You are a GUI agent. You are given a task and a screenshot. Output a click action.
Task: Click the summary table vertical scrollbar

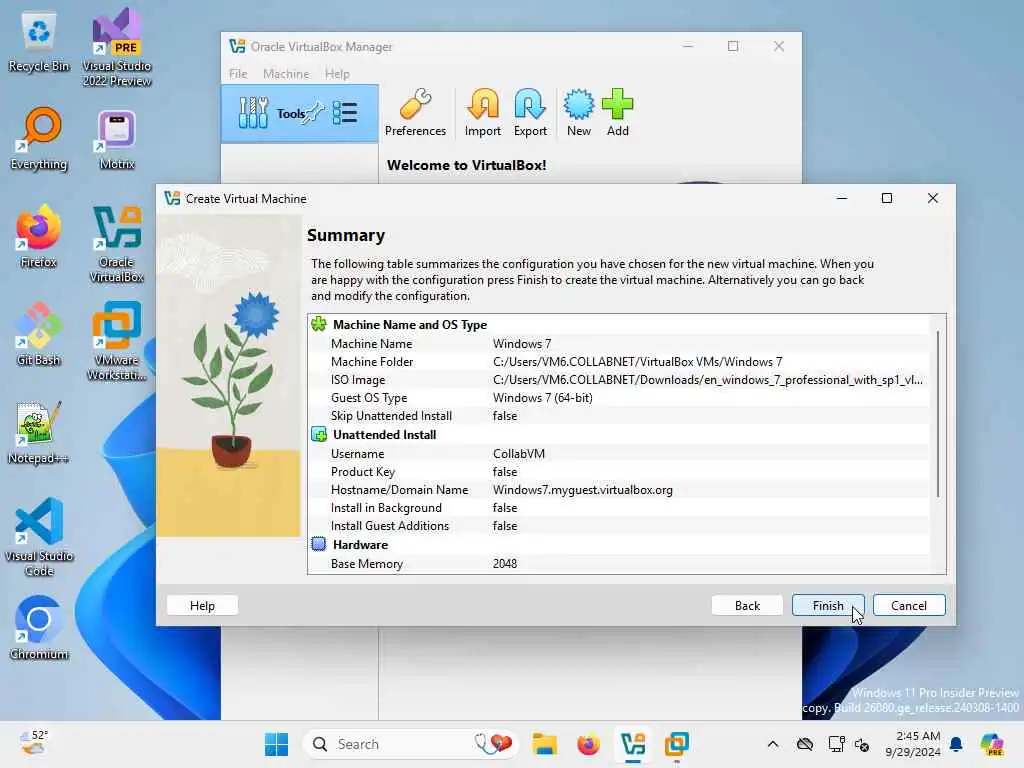(x=938, y=414)
